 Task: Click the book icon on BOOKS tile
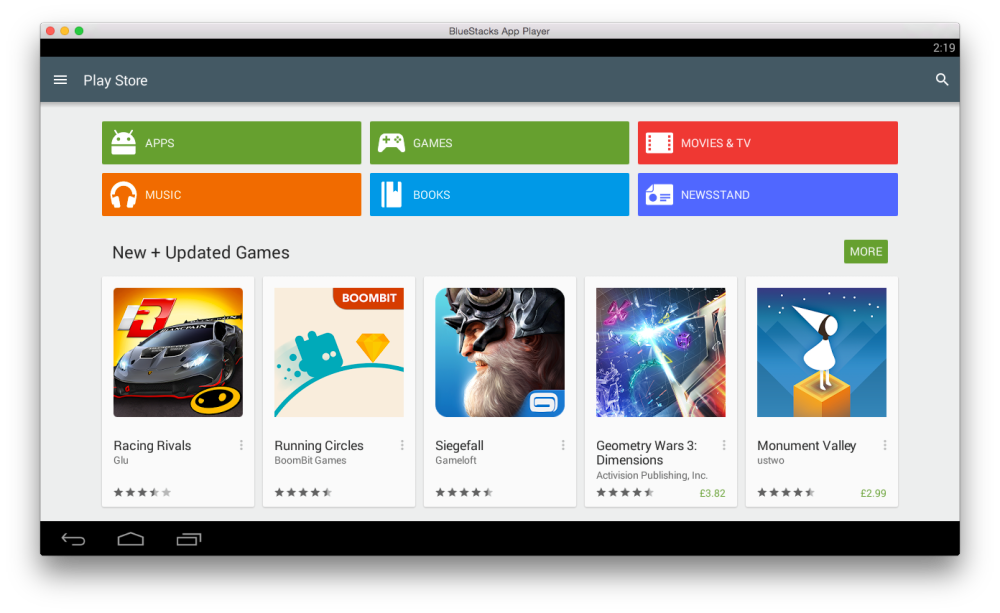[392, 194]
